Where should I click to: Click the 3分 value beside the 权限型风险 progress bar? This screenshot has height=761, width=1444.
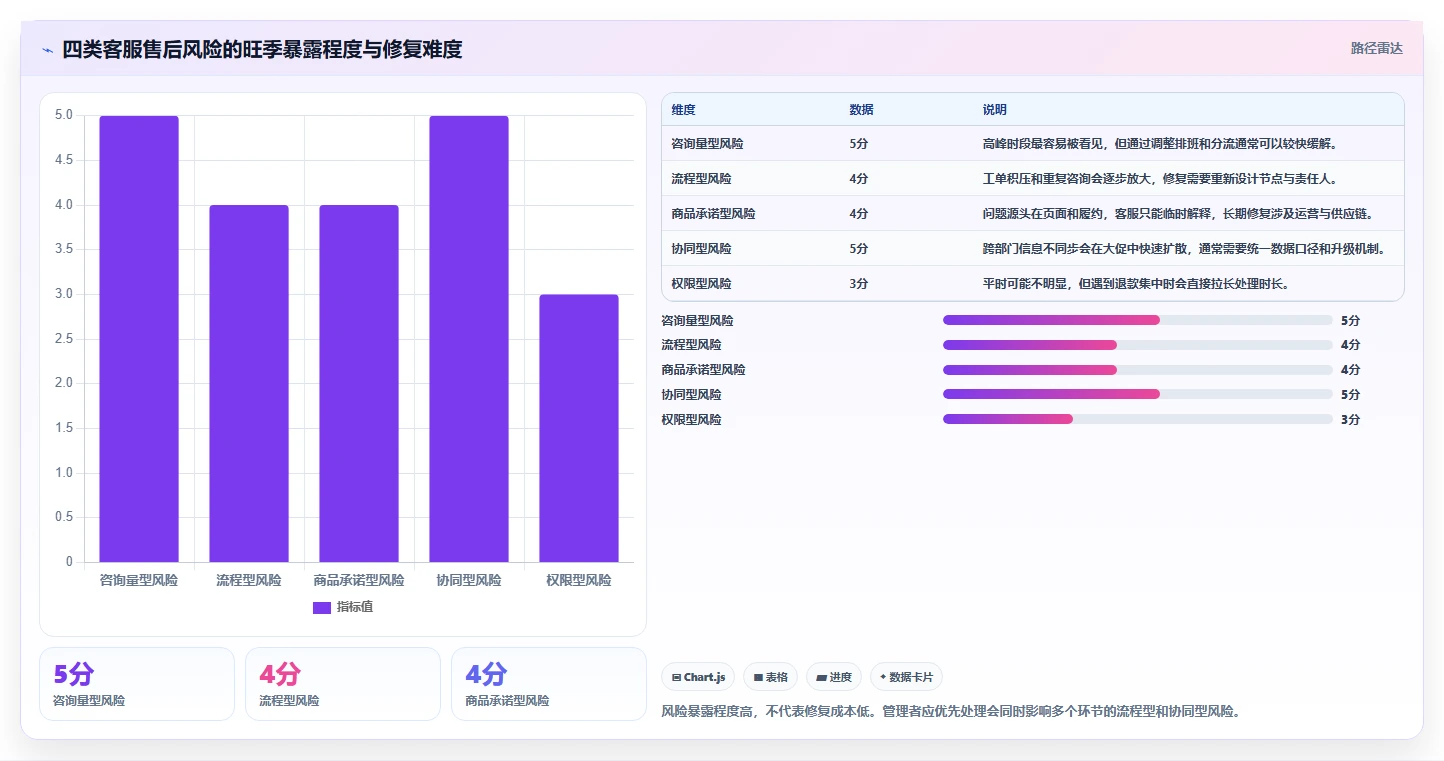[1350, 419]
